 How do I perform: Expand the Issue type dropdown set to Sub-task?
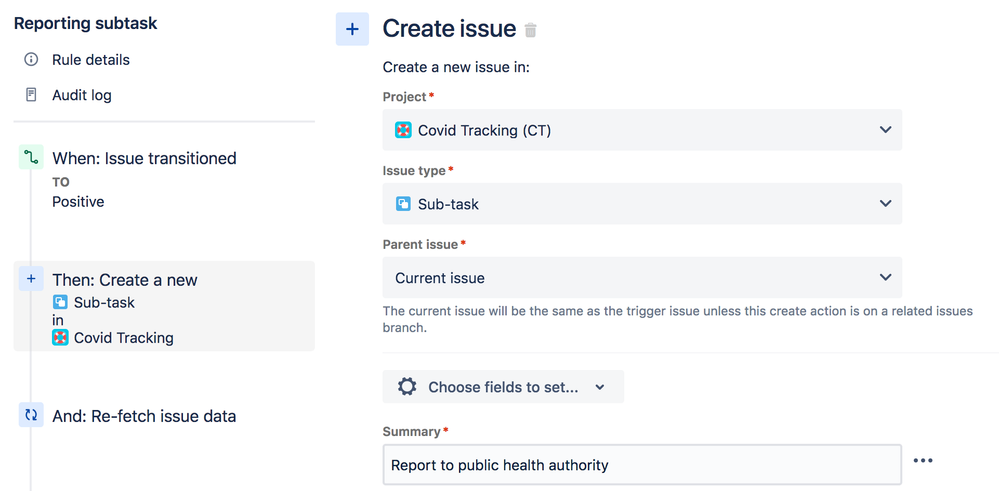pos(642,204)
